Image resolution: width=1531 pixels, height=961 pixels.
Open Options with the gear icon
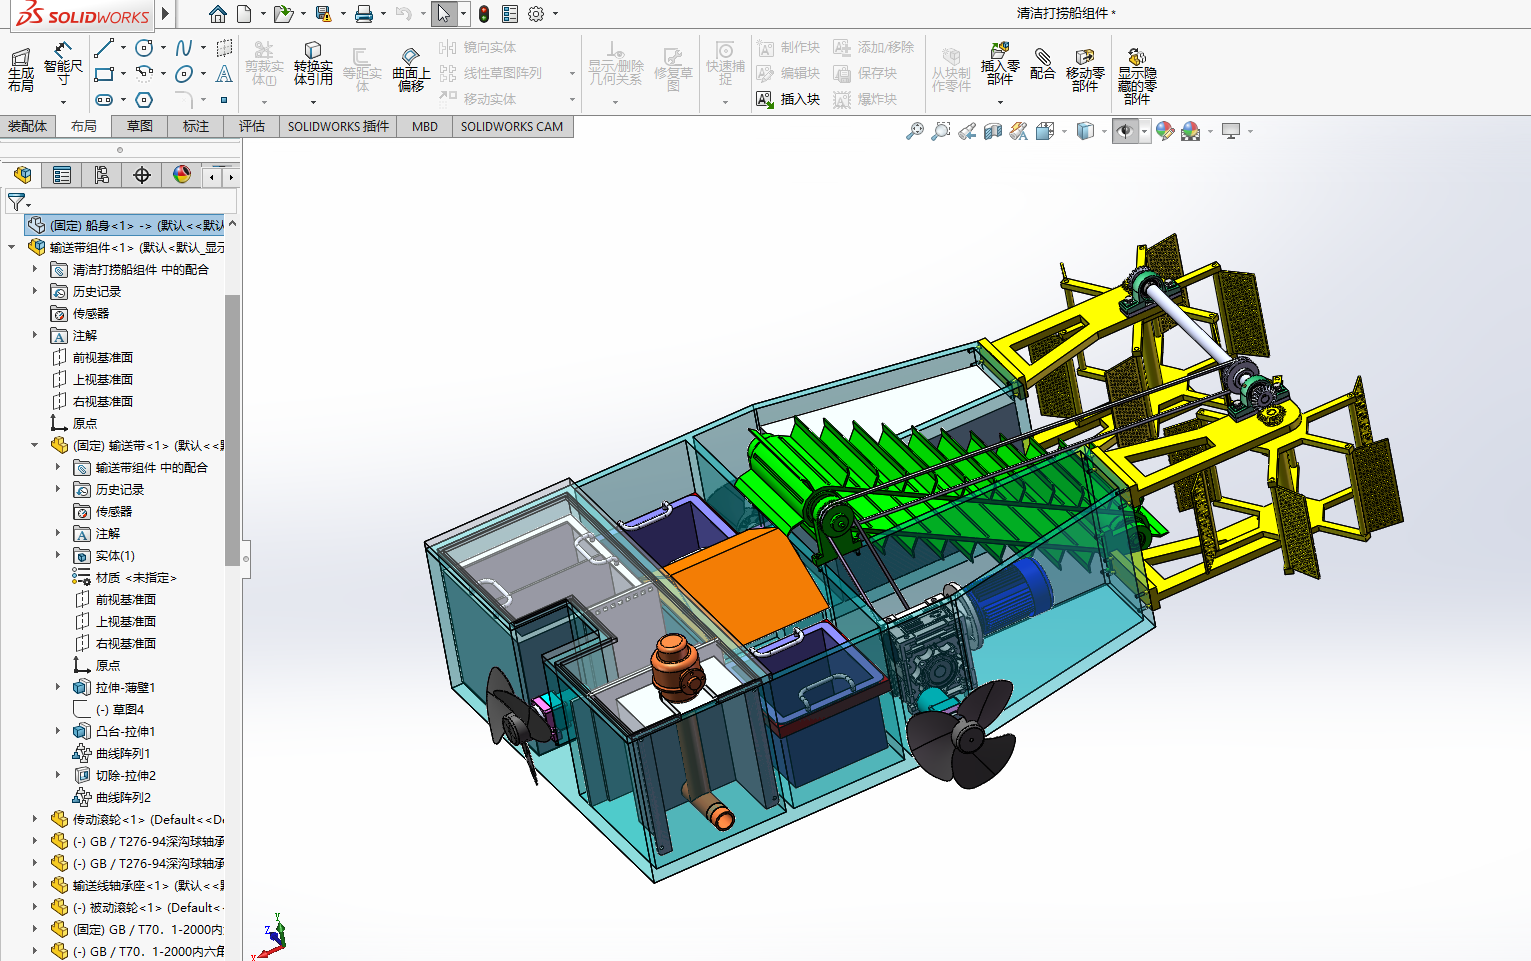point(536,14)
